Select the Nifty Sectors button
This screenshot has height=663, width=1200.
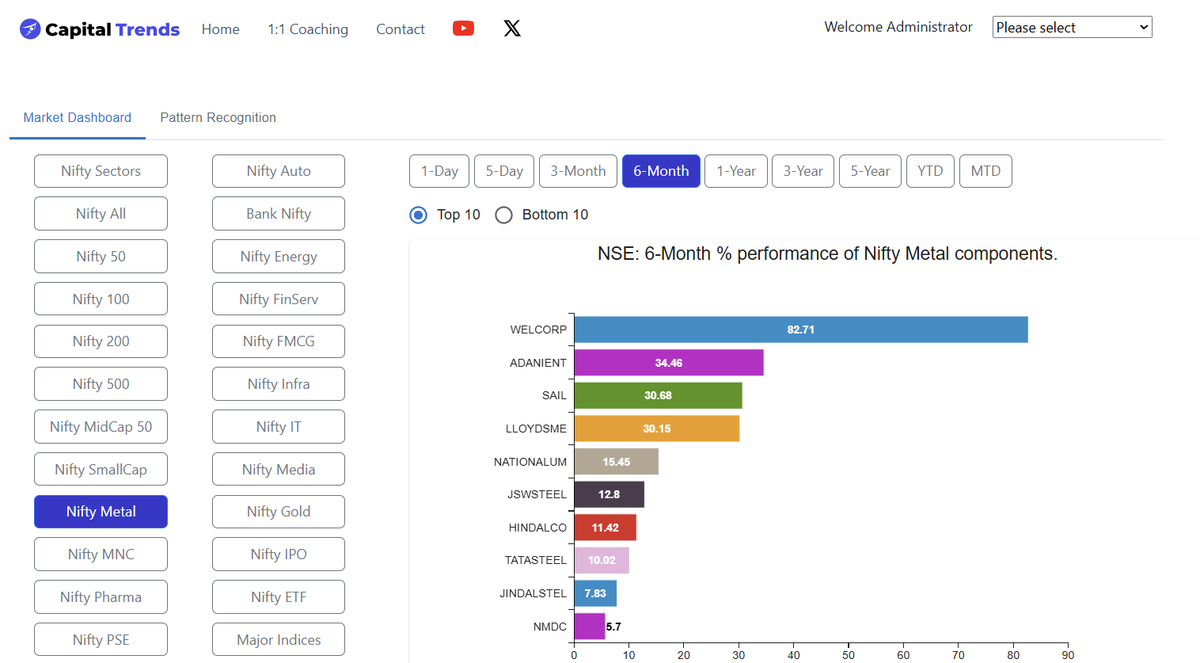(101, 171)
